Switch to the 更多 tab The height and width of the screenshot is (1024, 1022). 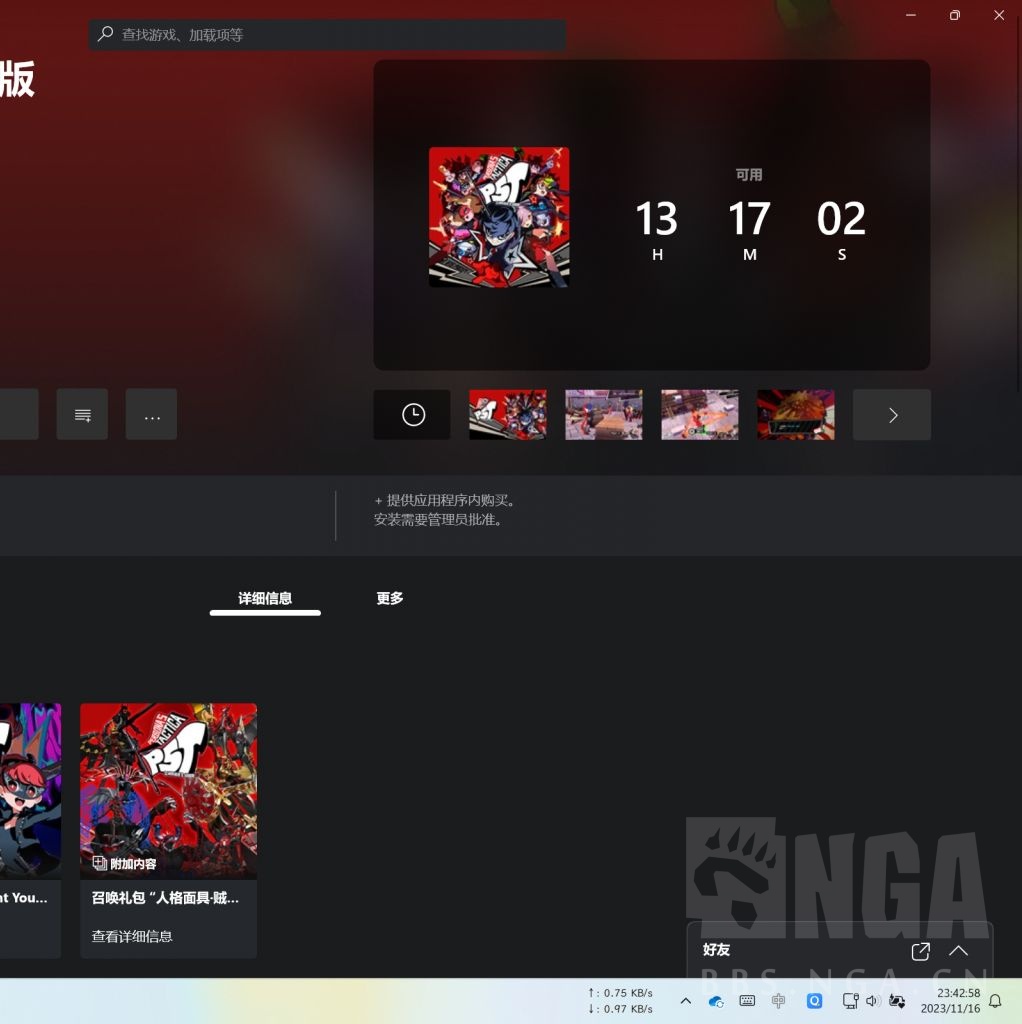coord(390,598)
